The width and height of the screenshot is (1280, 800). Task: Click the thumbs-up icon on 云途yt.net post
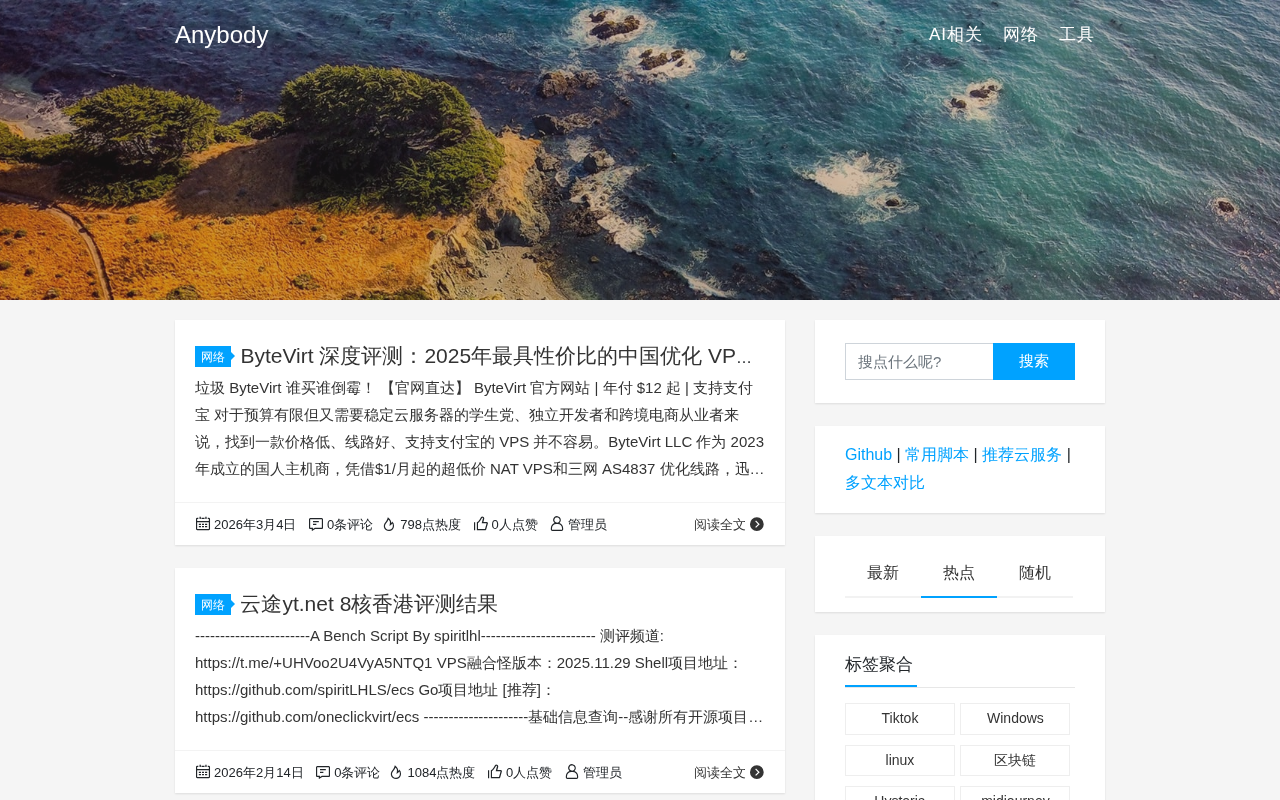pos(495,771)
